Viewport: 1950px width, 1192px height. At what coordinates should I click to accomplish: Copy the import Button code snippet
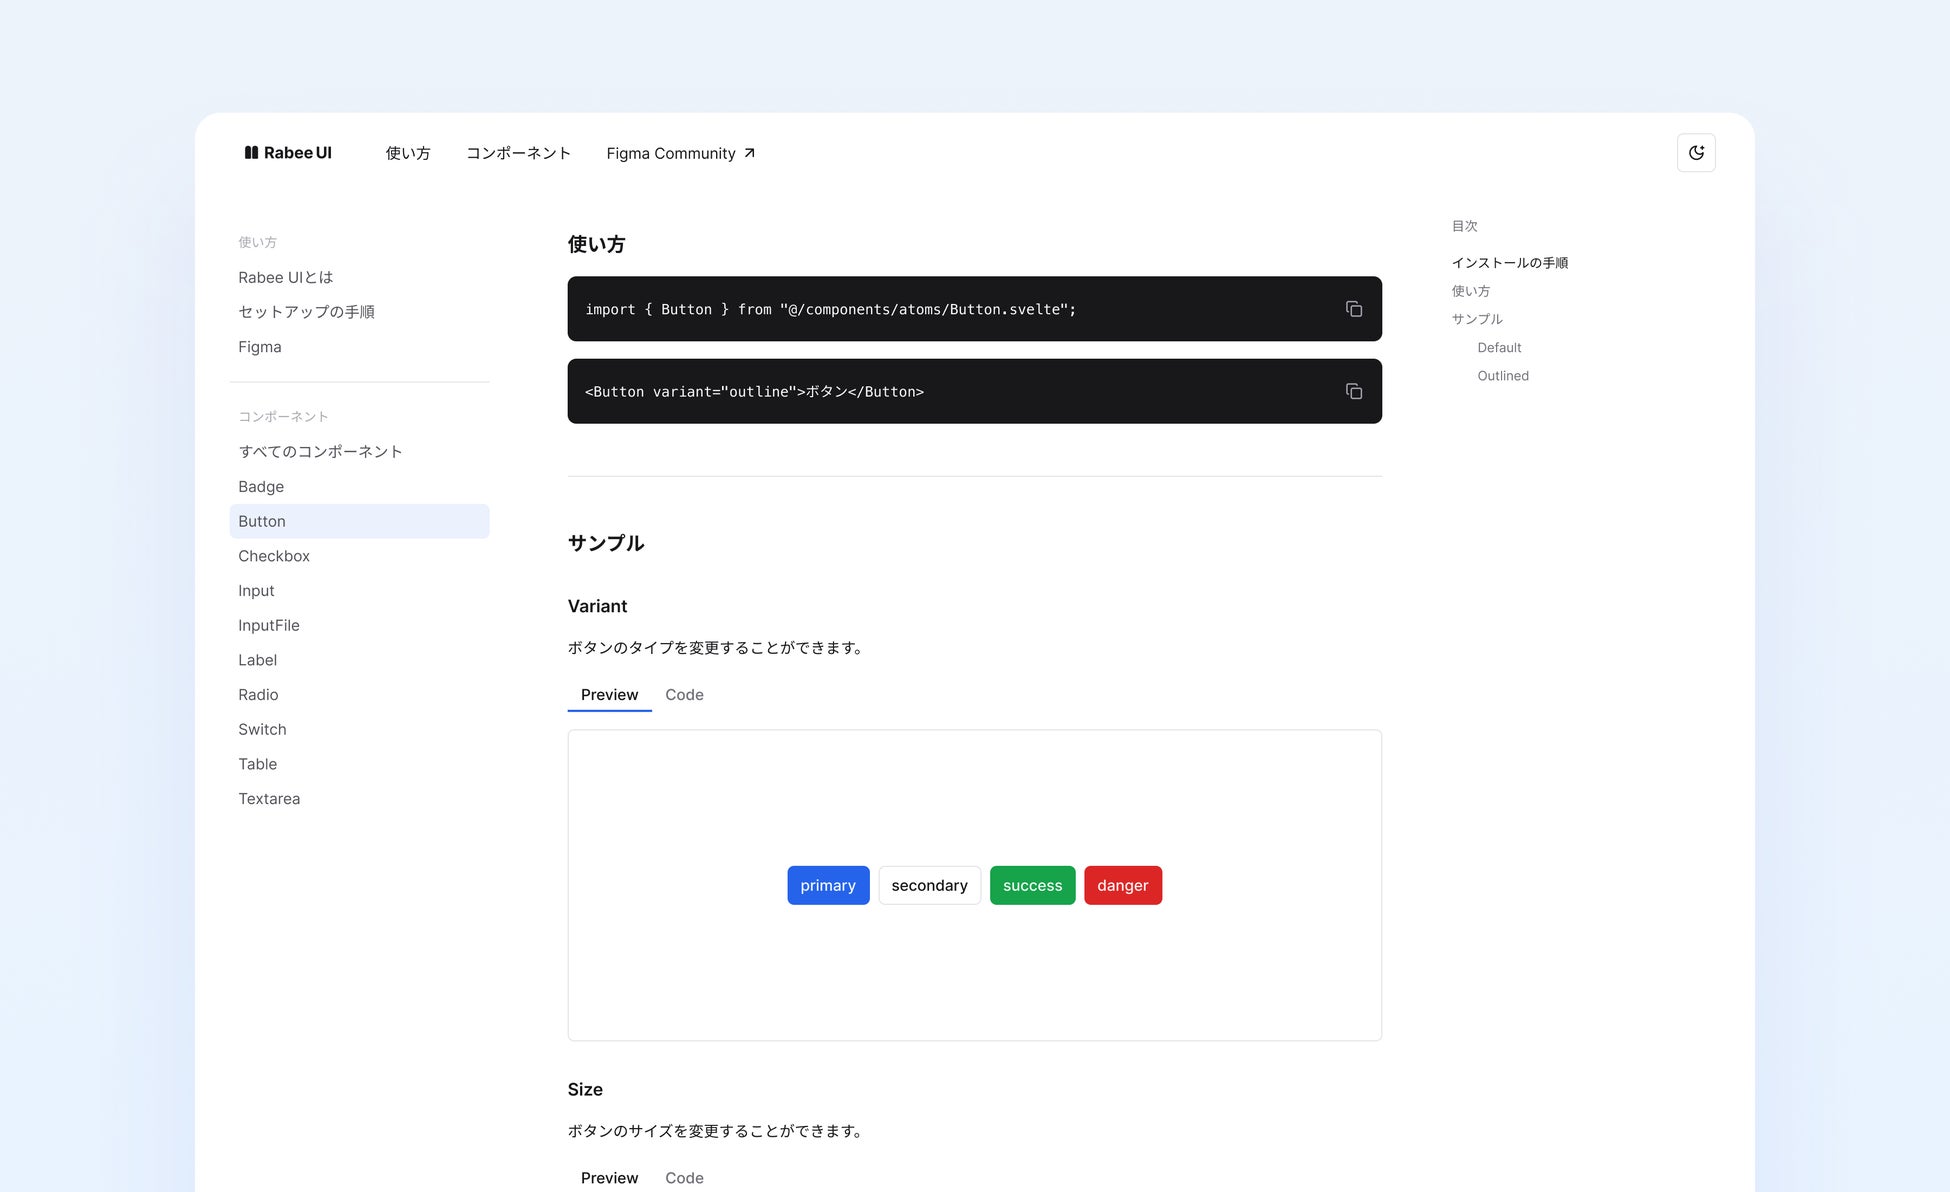(x=1353, y=309)
